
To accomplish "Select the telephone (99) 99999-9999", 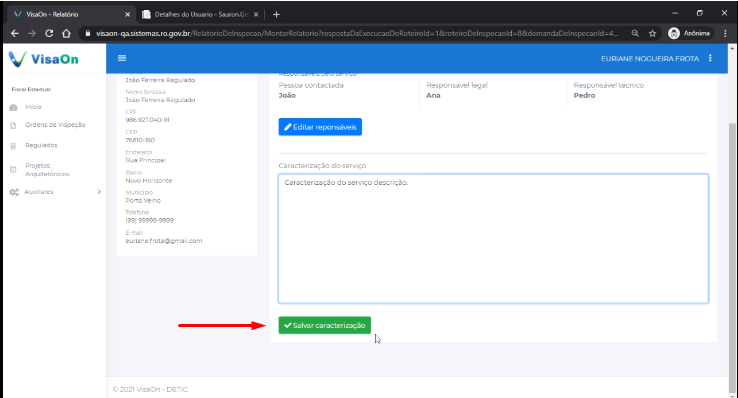I will point(150,221).
